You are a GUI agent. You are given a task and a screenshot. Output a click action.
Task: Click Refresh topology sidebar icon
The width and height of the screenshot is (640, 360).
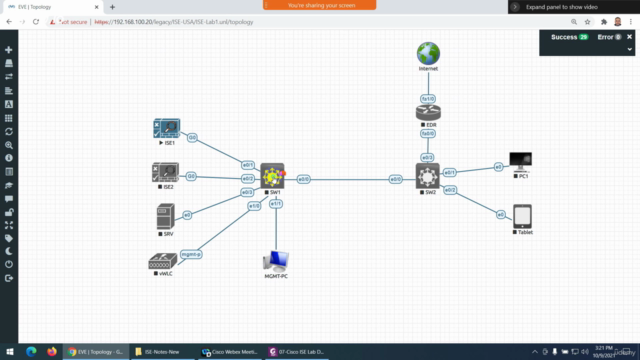coord(9,131)
